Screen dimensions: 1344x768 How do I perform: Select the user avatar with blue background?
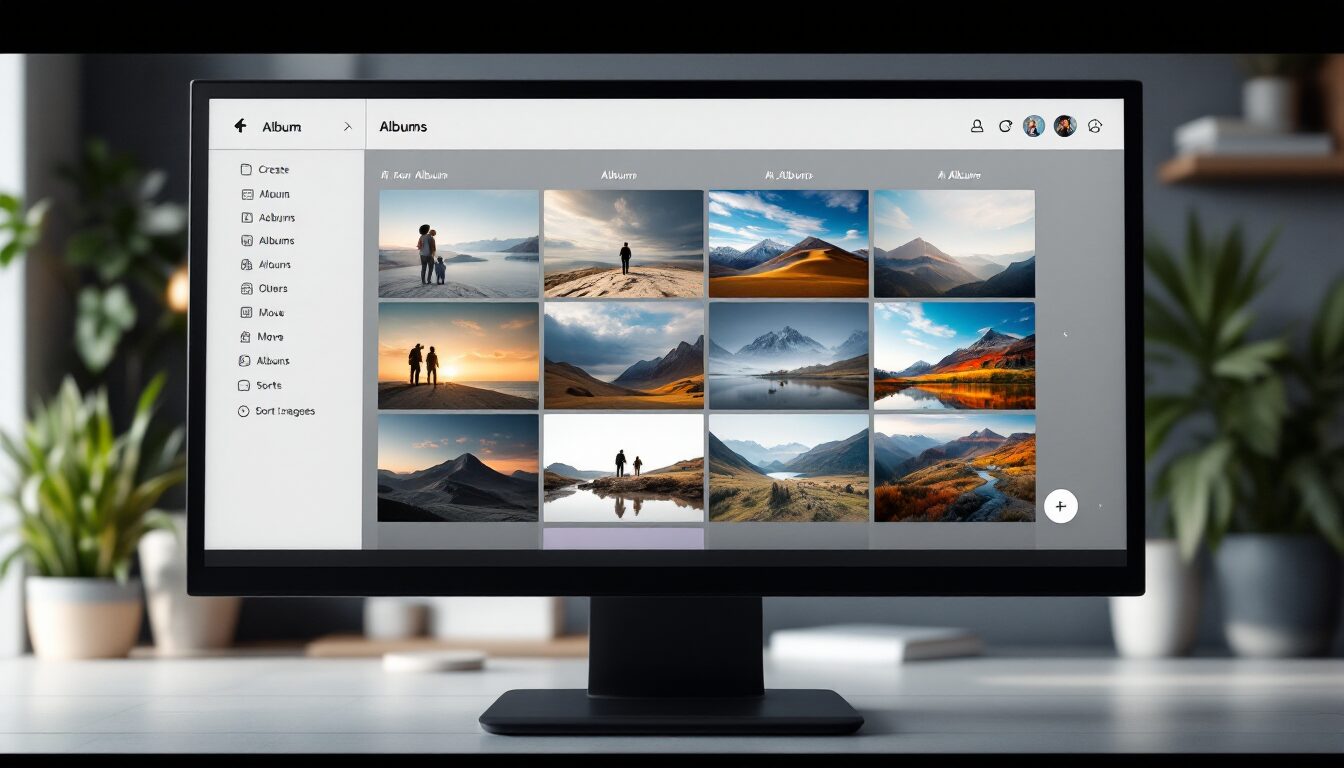pos(1034,126)
